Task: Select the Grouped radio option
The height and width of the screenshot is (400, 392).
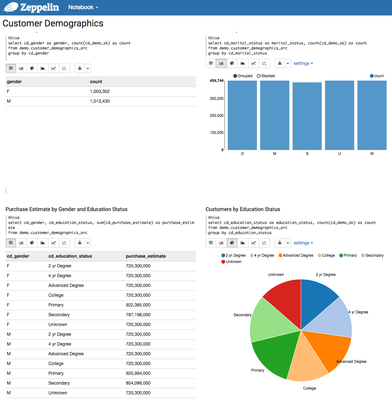Action: (x=243, y=76)
